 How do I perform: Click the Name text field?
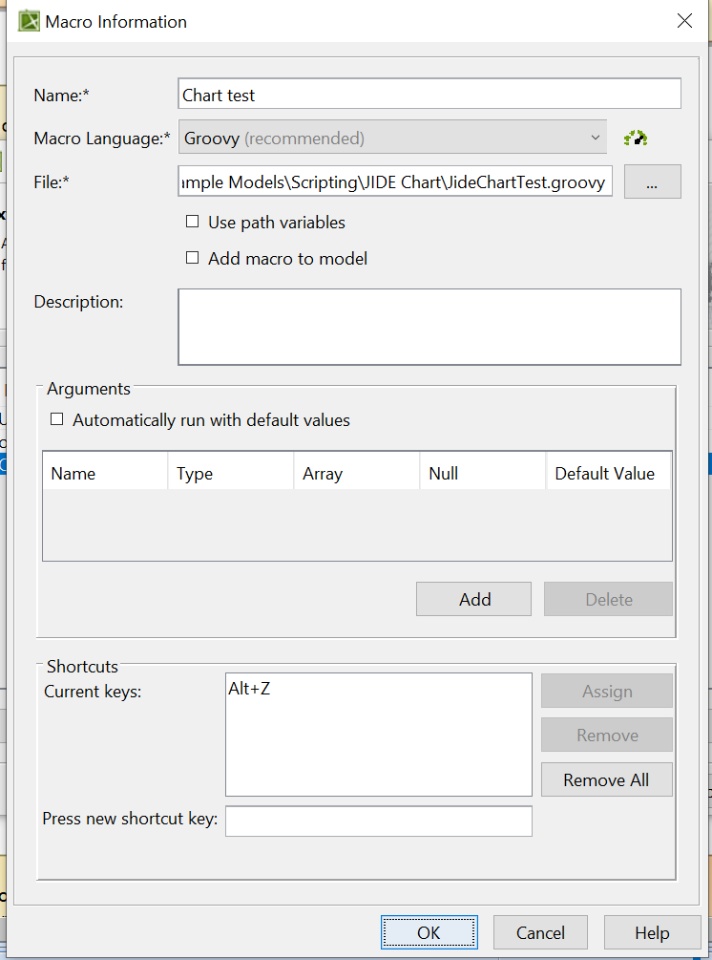pos(429,95)
